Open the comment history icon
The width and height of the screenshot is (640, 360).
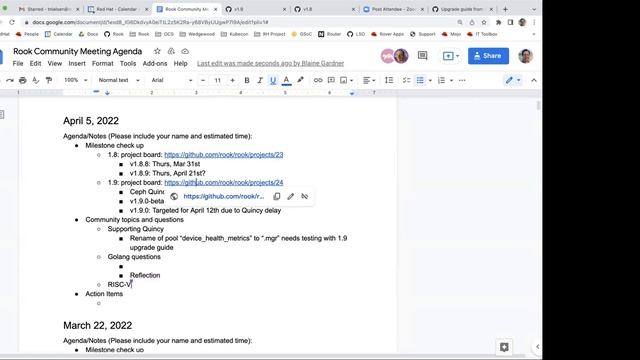[422, 56]
